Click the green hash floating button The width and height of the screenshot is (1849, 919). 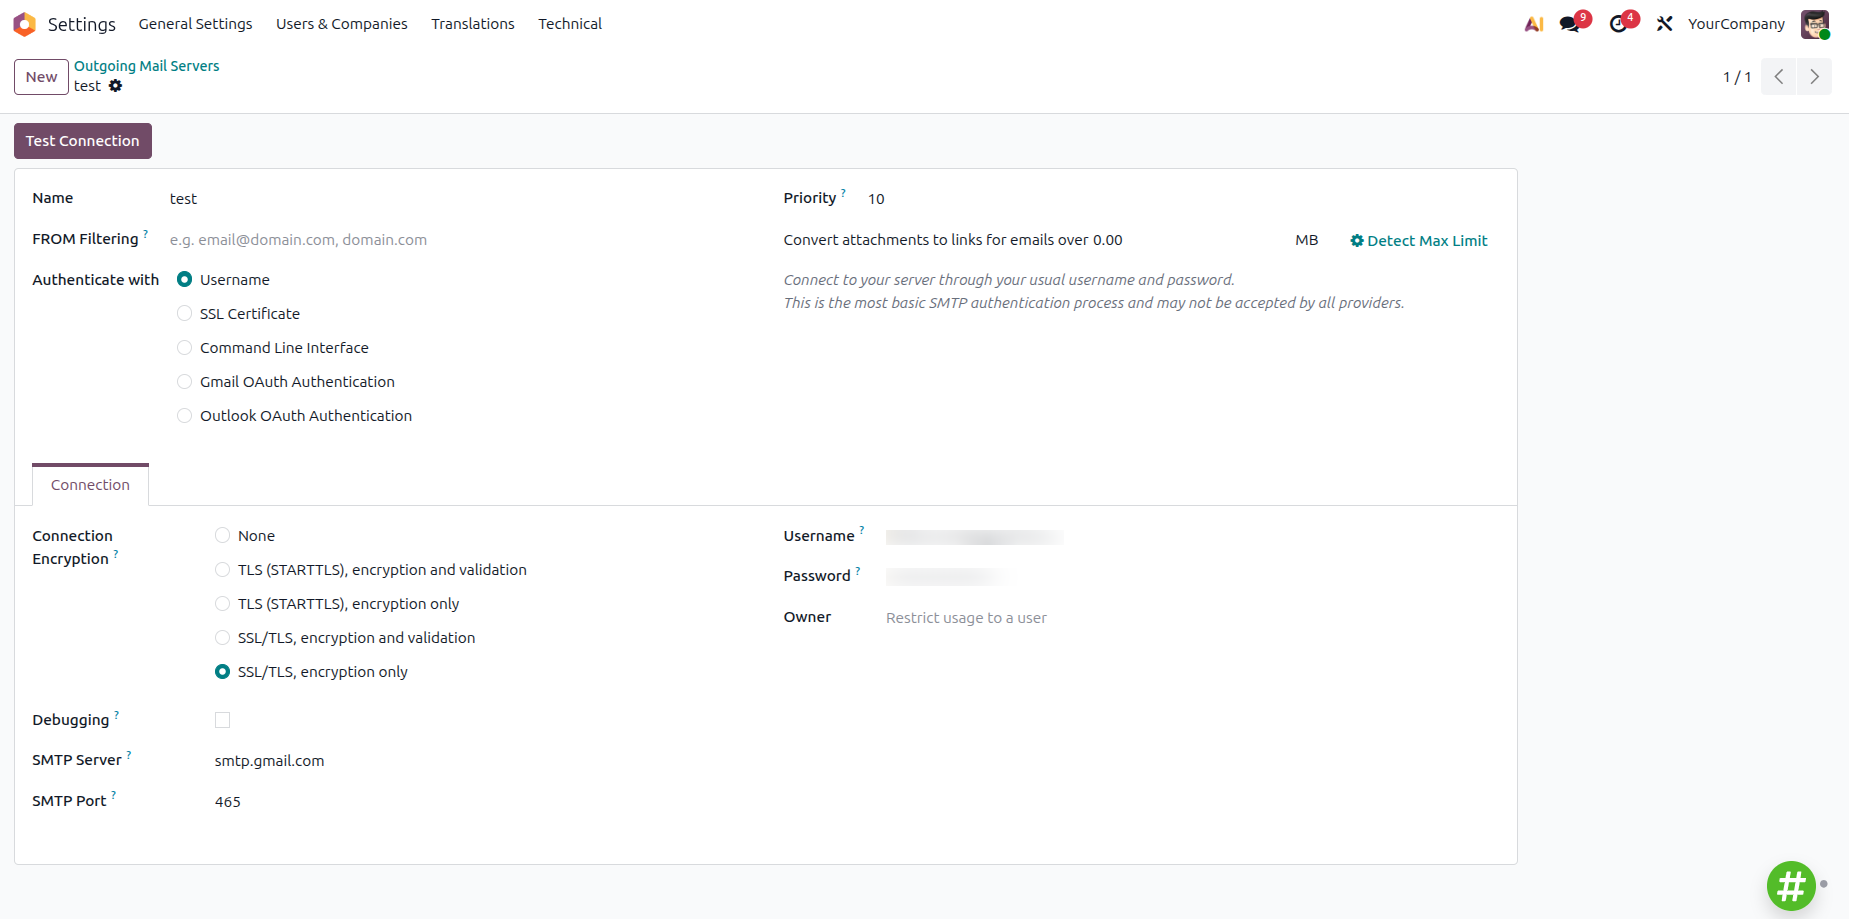click(1791, 886)
